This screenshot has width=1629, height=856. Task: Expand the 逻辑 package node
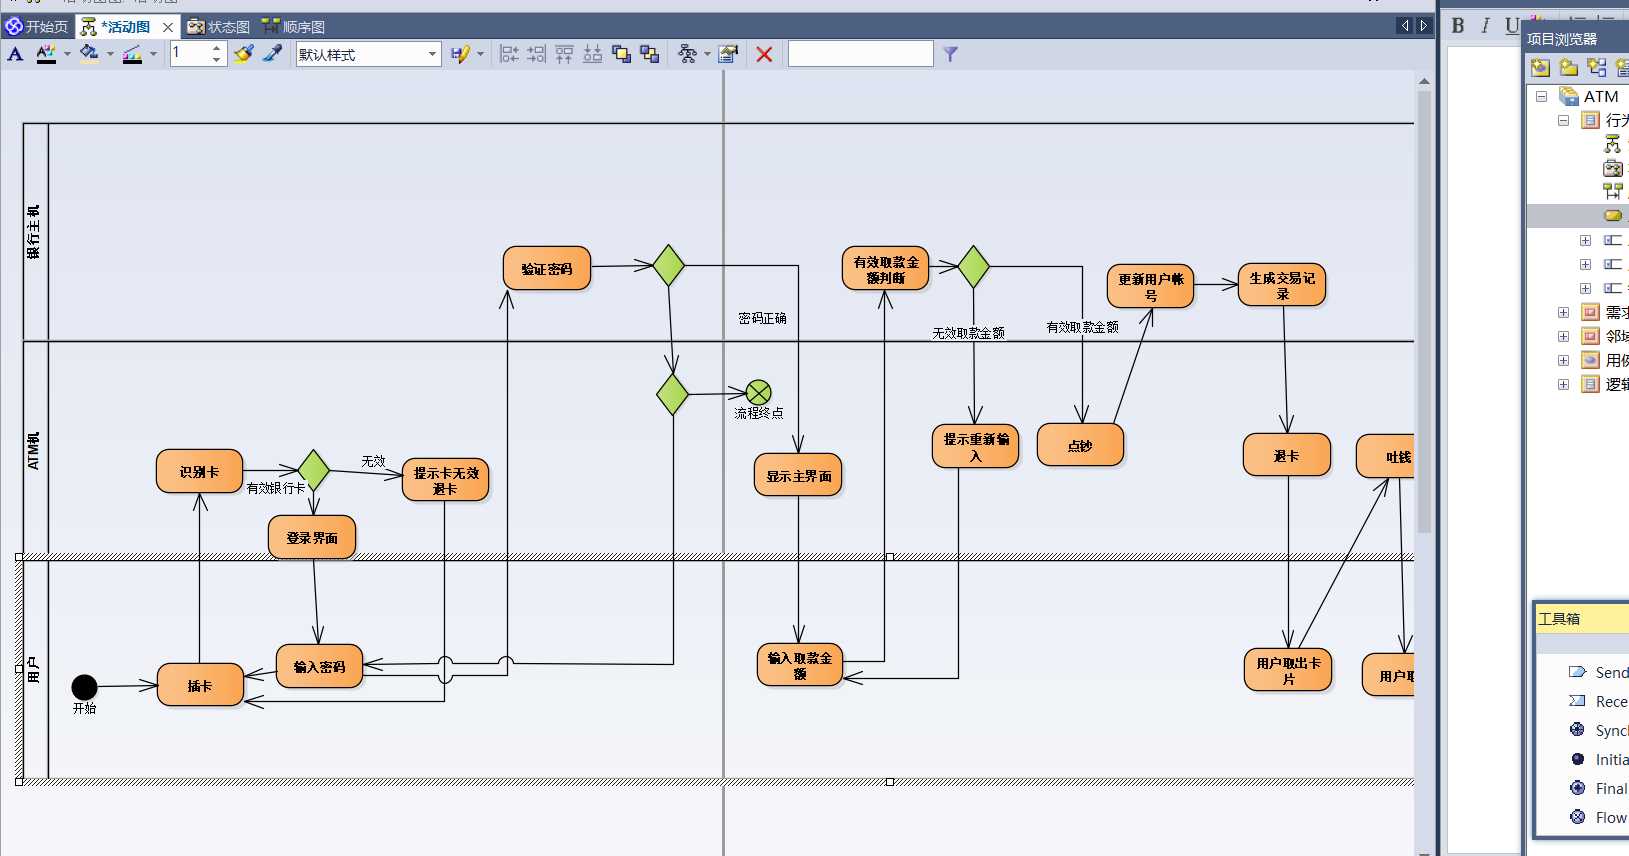(x=1563, y=384)
